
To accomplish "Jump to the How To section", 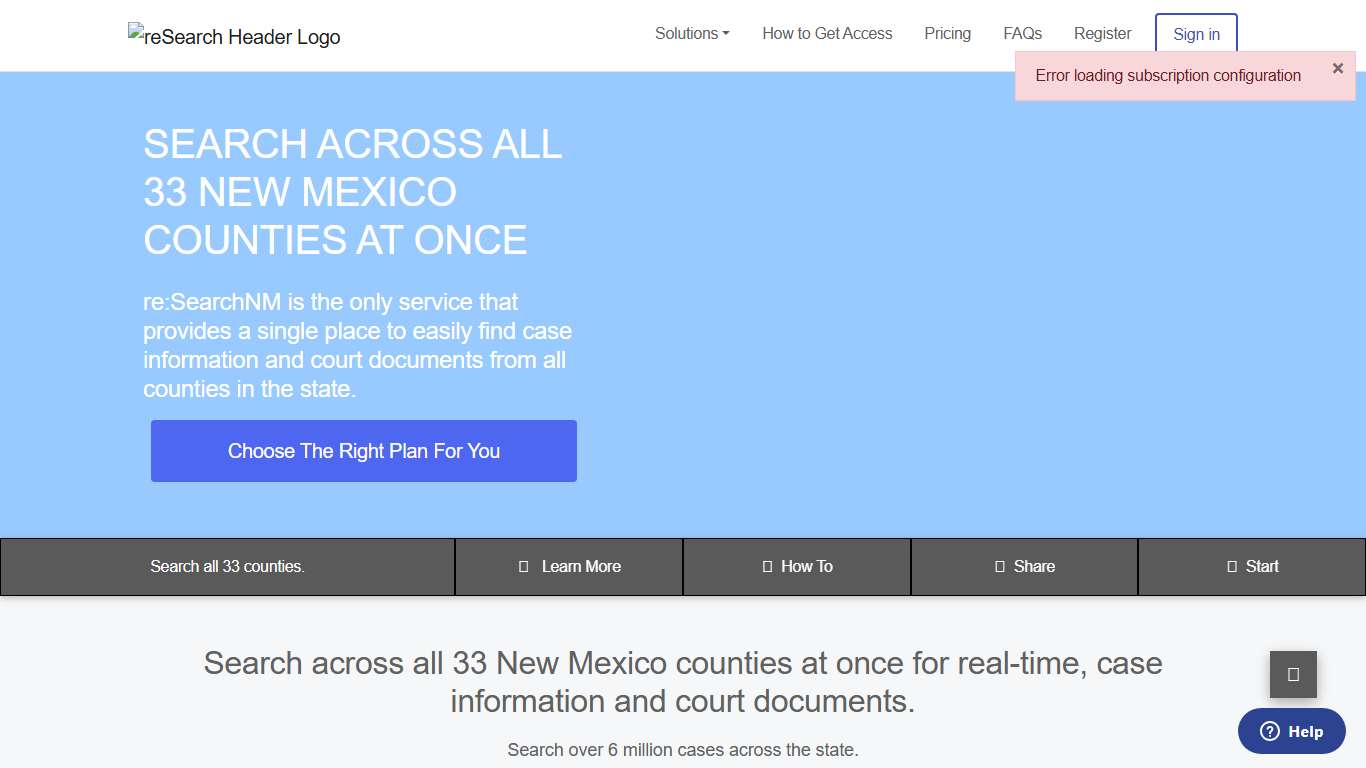I will (x=797, y=566).
